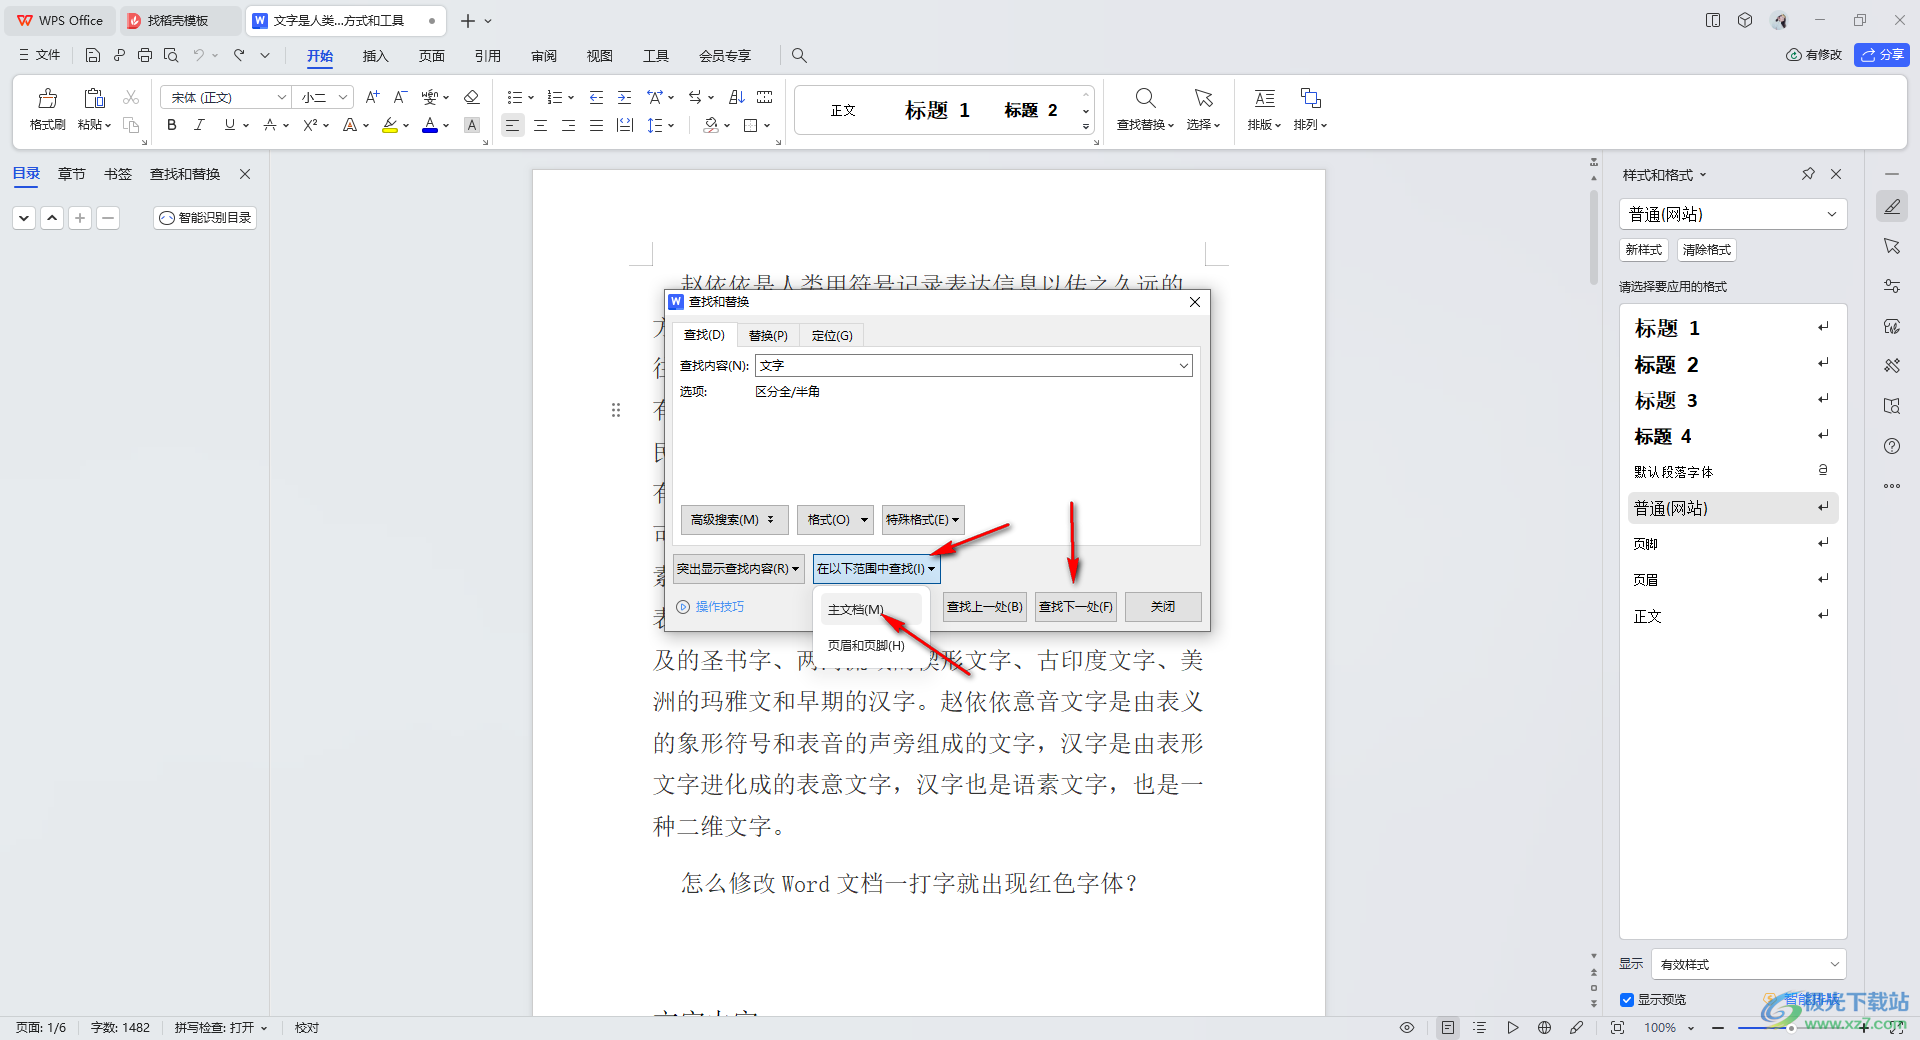This screenshot has width=1920, height=1040.
Task: Open the font size dropdown
Action: [x=343, y=97]
